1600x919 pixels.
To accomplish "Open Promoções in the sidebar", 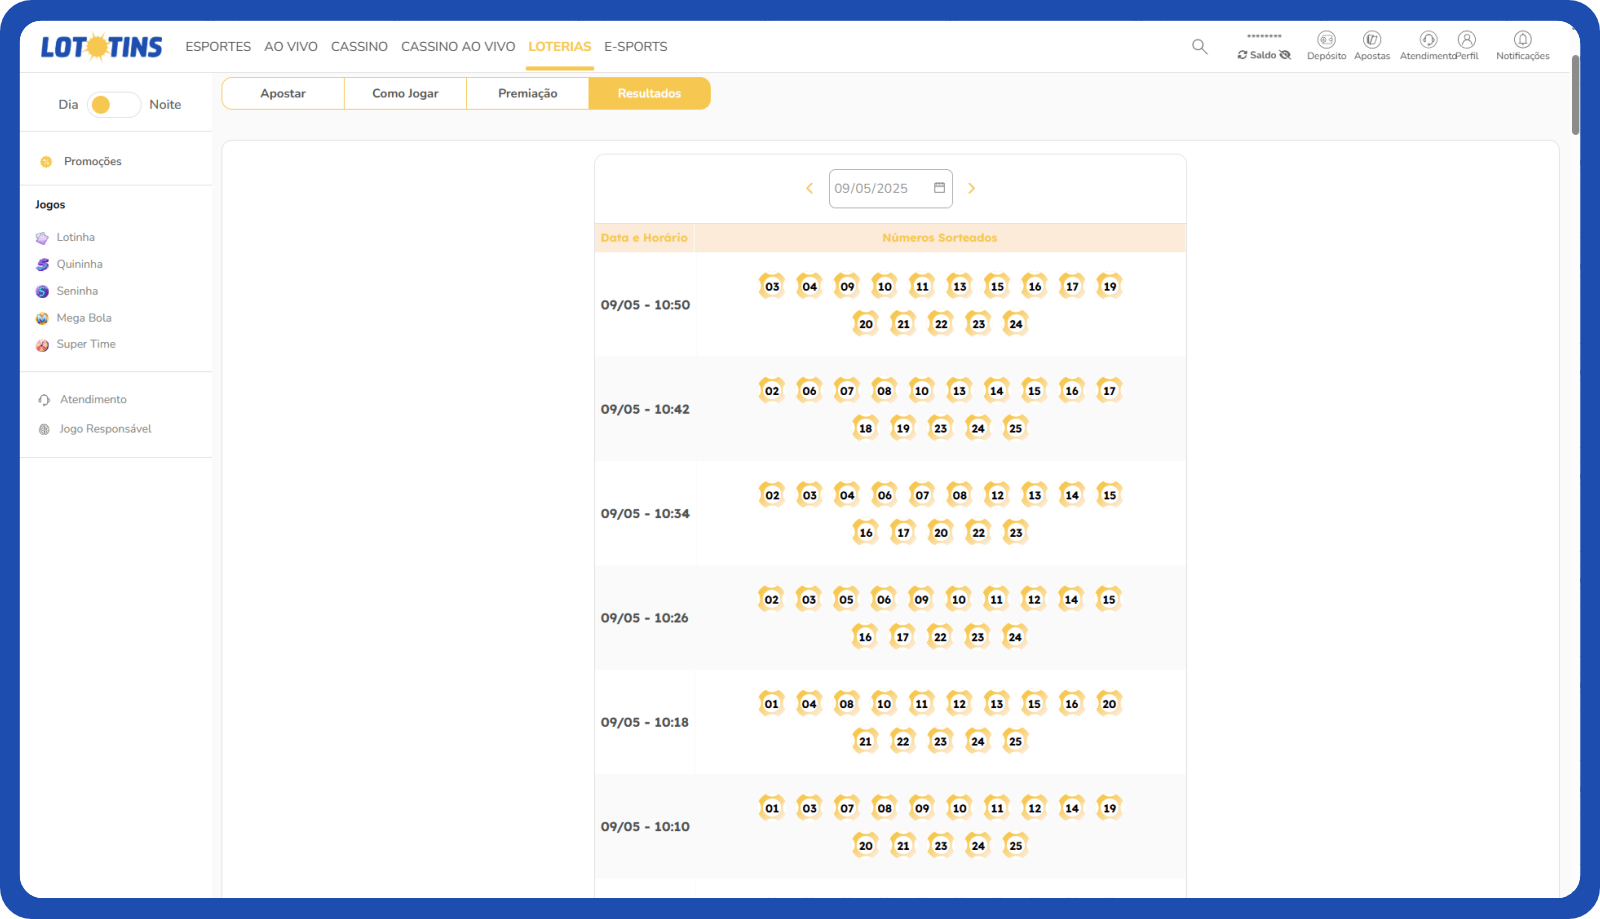I will click(x=93, y=162).
